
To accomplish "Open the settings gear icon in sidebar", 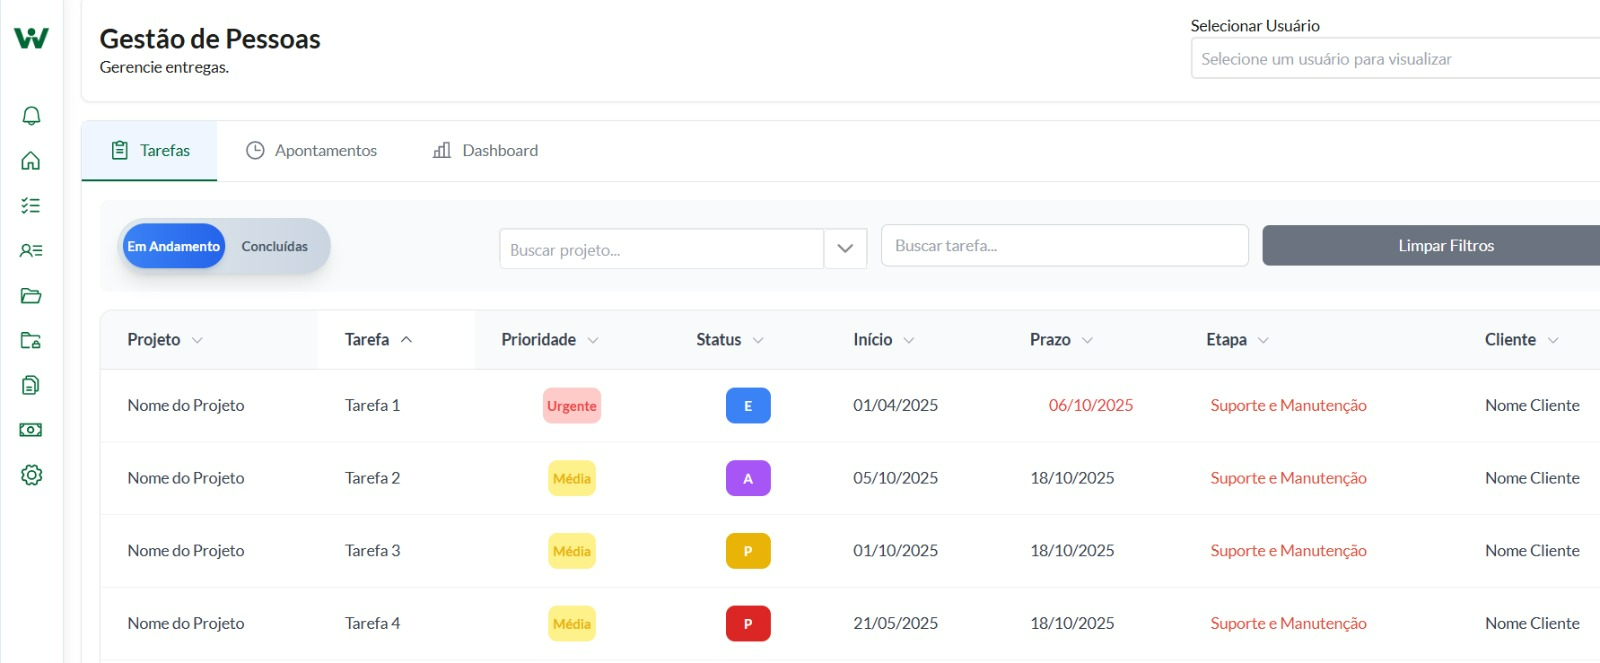I will click(x=31, y=475).
